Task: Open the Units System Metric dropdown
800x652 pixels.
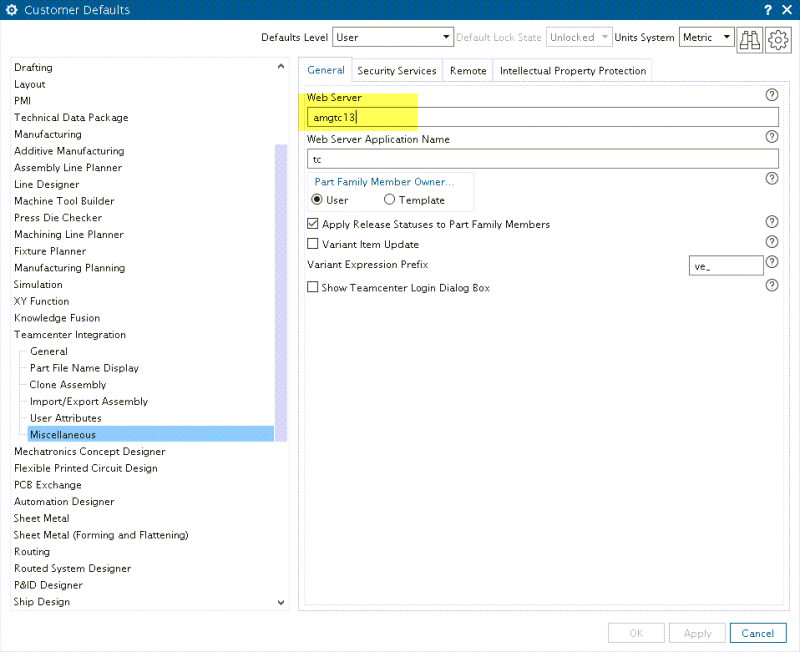Action: (x=706, y=37)
